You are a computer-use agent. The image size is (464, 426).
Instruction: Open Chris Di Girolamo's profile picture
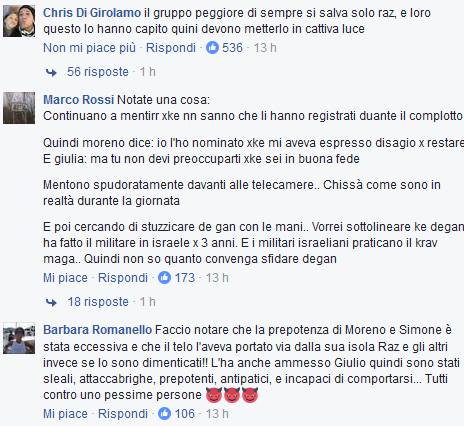(x=19, y=21)
